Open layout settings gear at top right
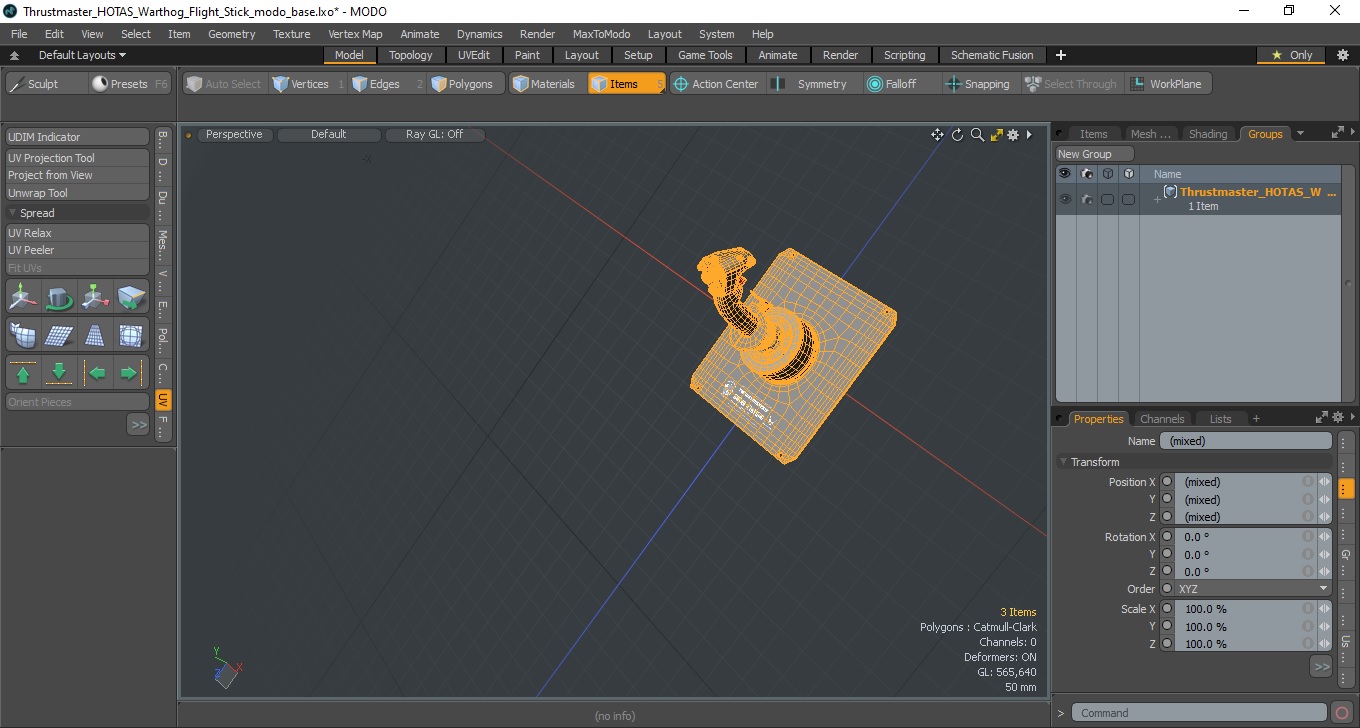The width and height of the screenshot is (1360, 728). [1342, 55]
